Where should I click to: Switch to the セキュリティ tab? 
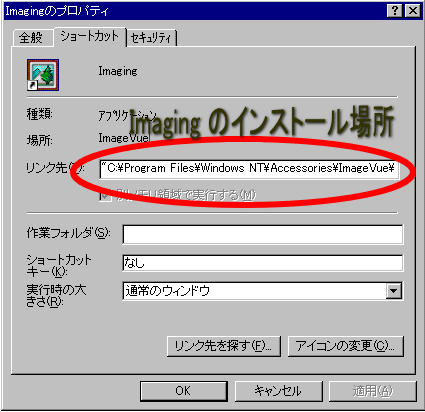(x=151, y=38)
